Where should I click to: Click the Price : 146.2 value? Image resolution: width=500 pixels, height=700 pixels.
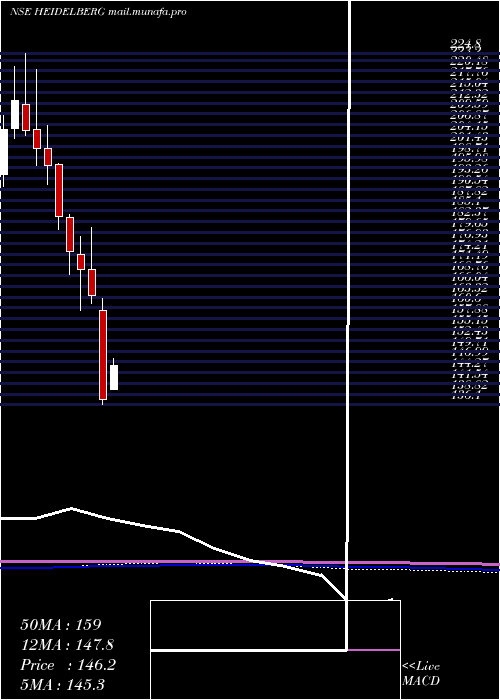(x=68, y=665)
